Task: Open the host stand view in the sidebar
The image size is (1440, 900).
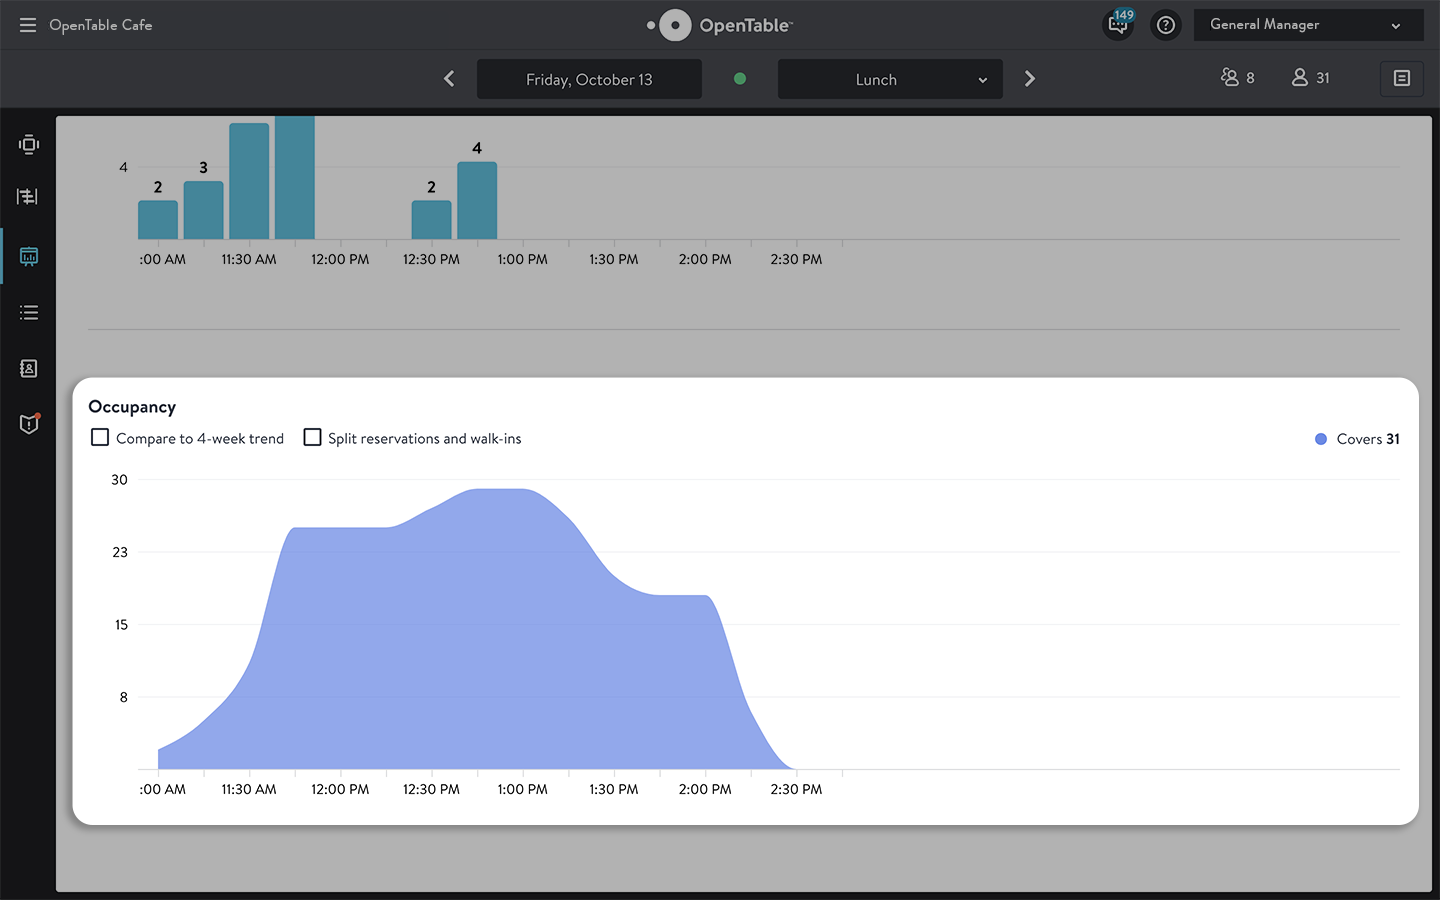Action: click(x=29, y=144)
